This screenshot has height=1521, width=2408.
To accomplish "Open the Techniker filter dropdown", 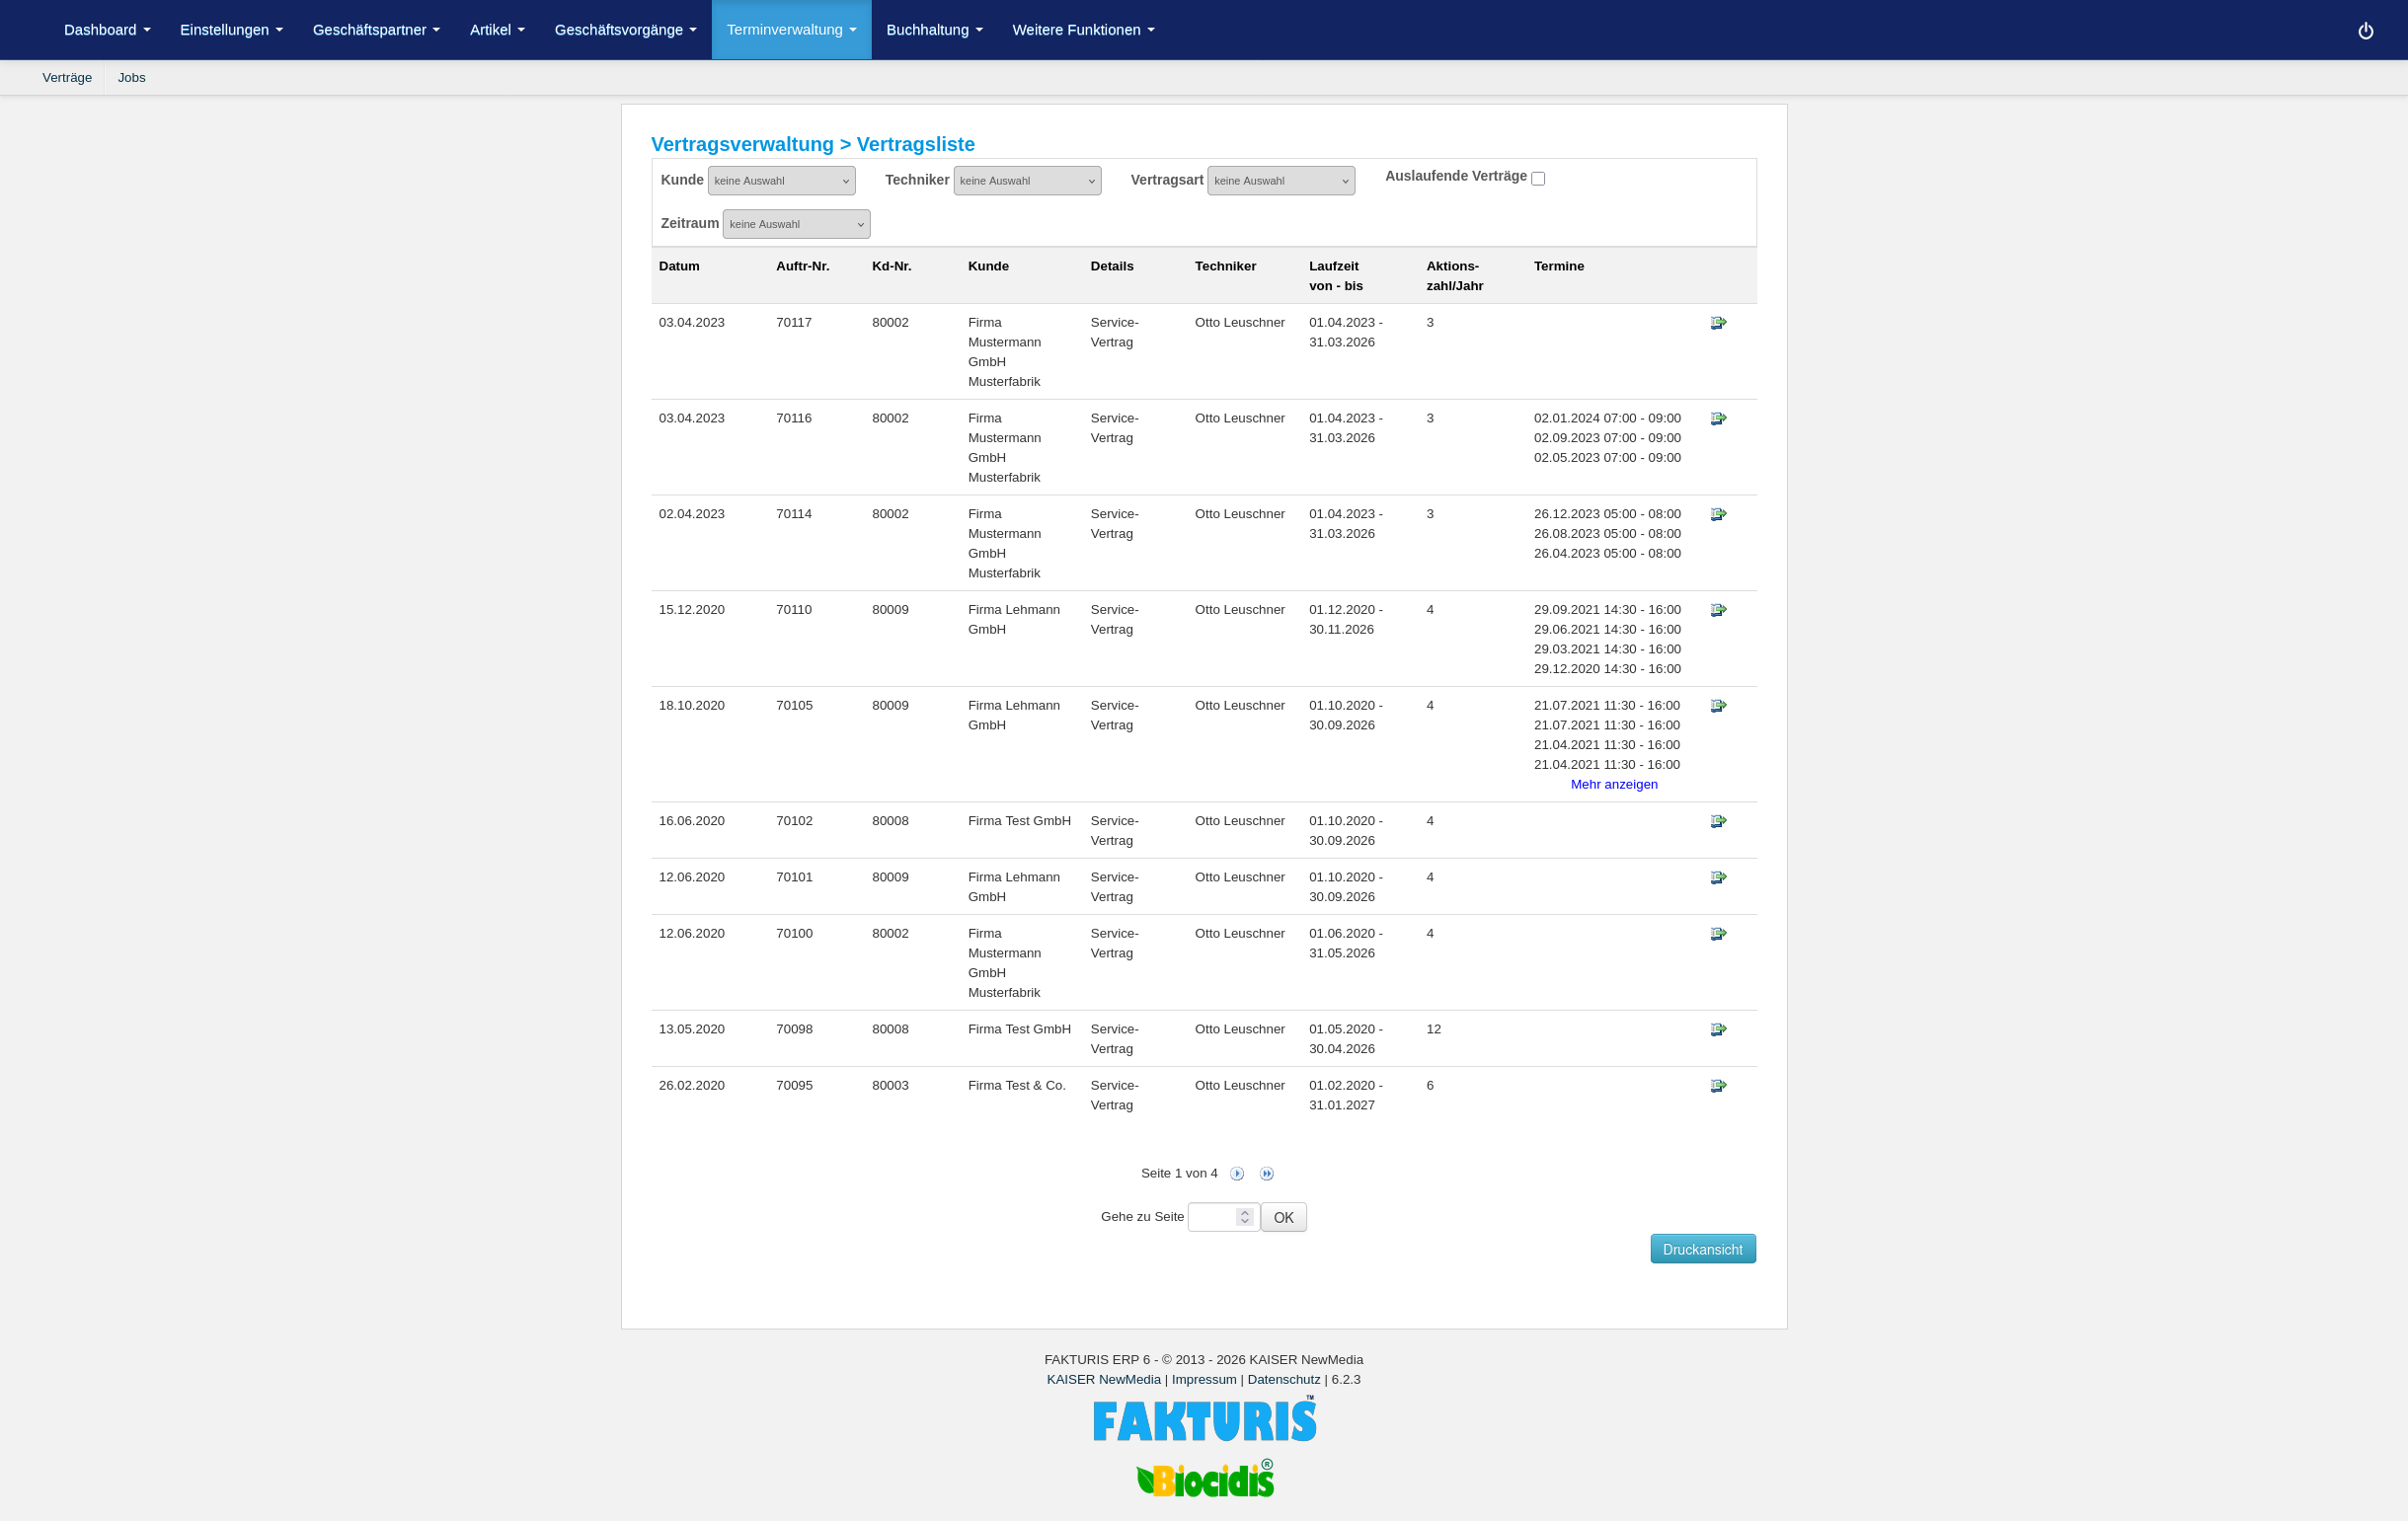I will [1027, 181].
